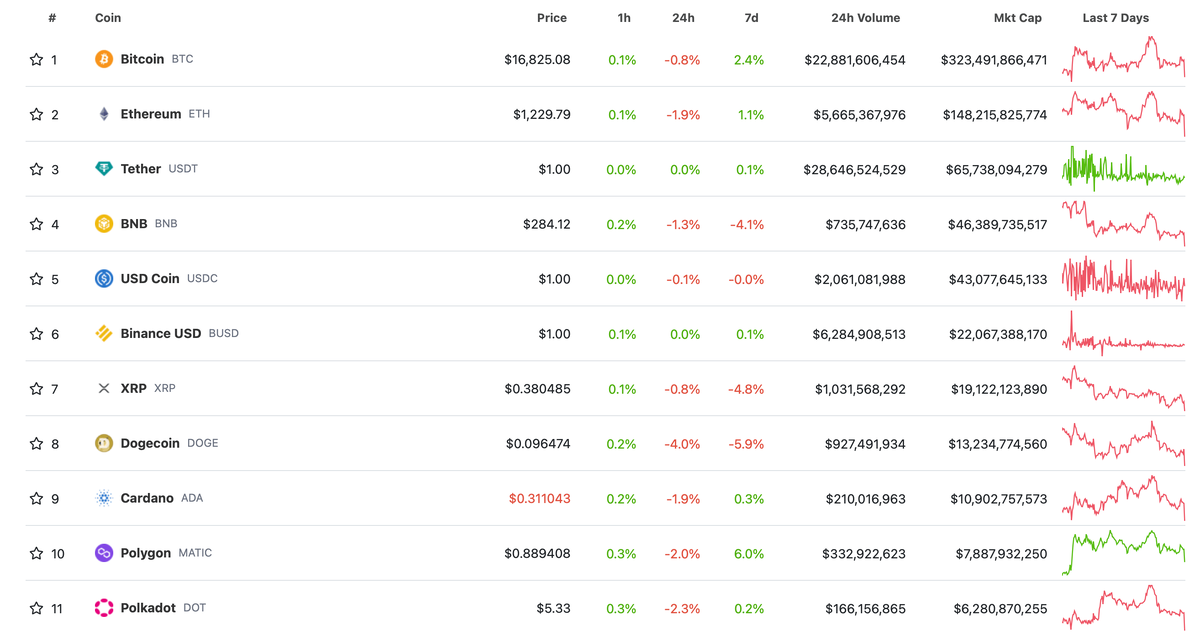This screenshot has height=632, width=1200.
Task: Open the Tether coin page link
Action: coord(141,169)
